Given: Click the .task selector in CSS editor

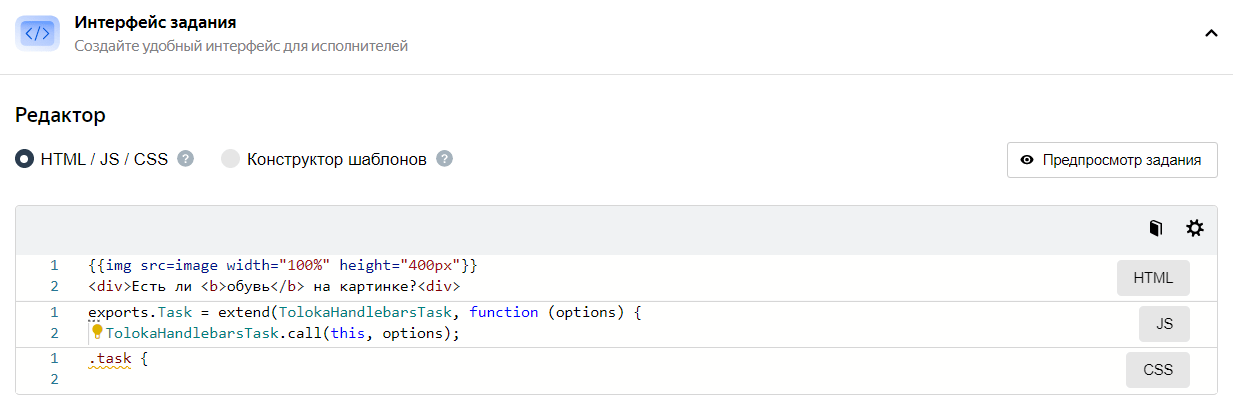Looking at the screenshot, I should click(108, 358).
